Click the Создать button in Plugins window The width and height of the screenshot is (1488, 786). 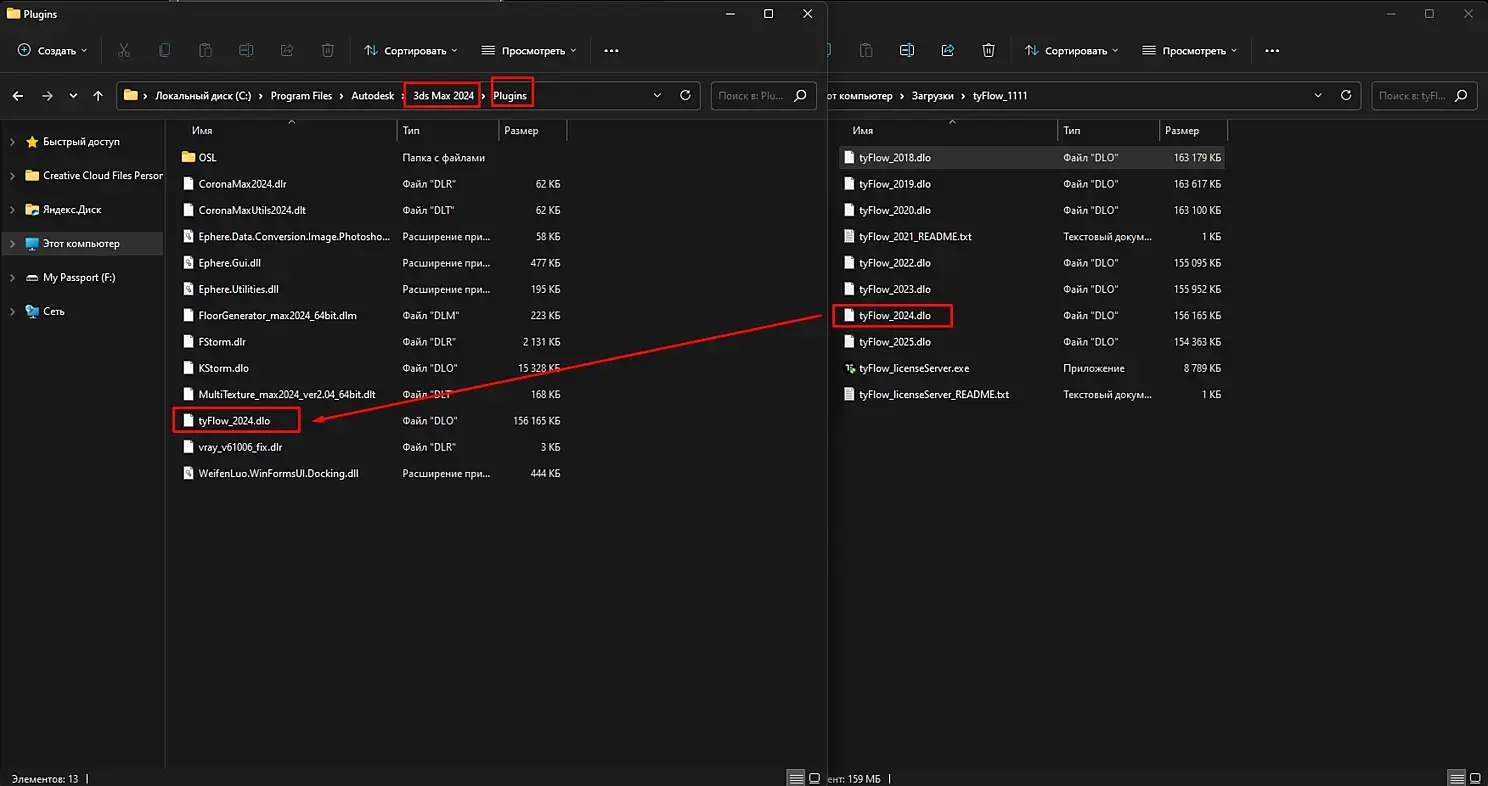click(x=53, y=50)
